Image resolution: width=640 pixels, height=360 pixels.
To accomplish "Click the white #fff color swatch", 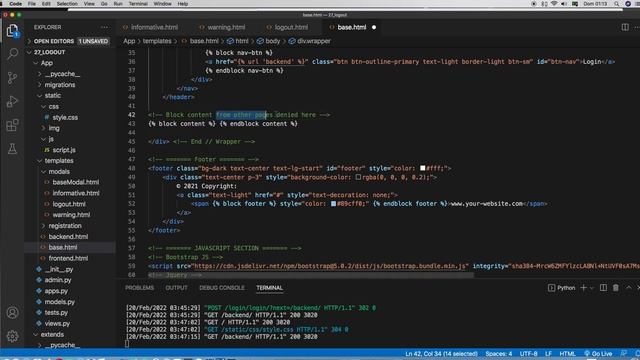I will coord(422,168).
